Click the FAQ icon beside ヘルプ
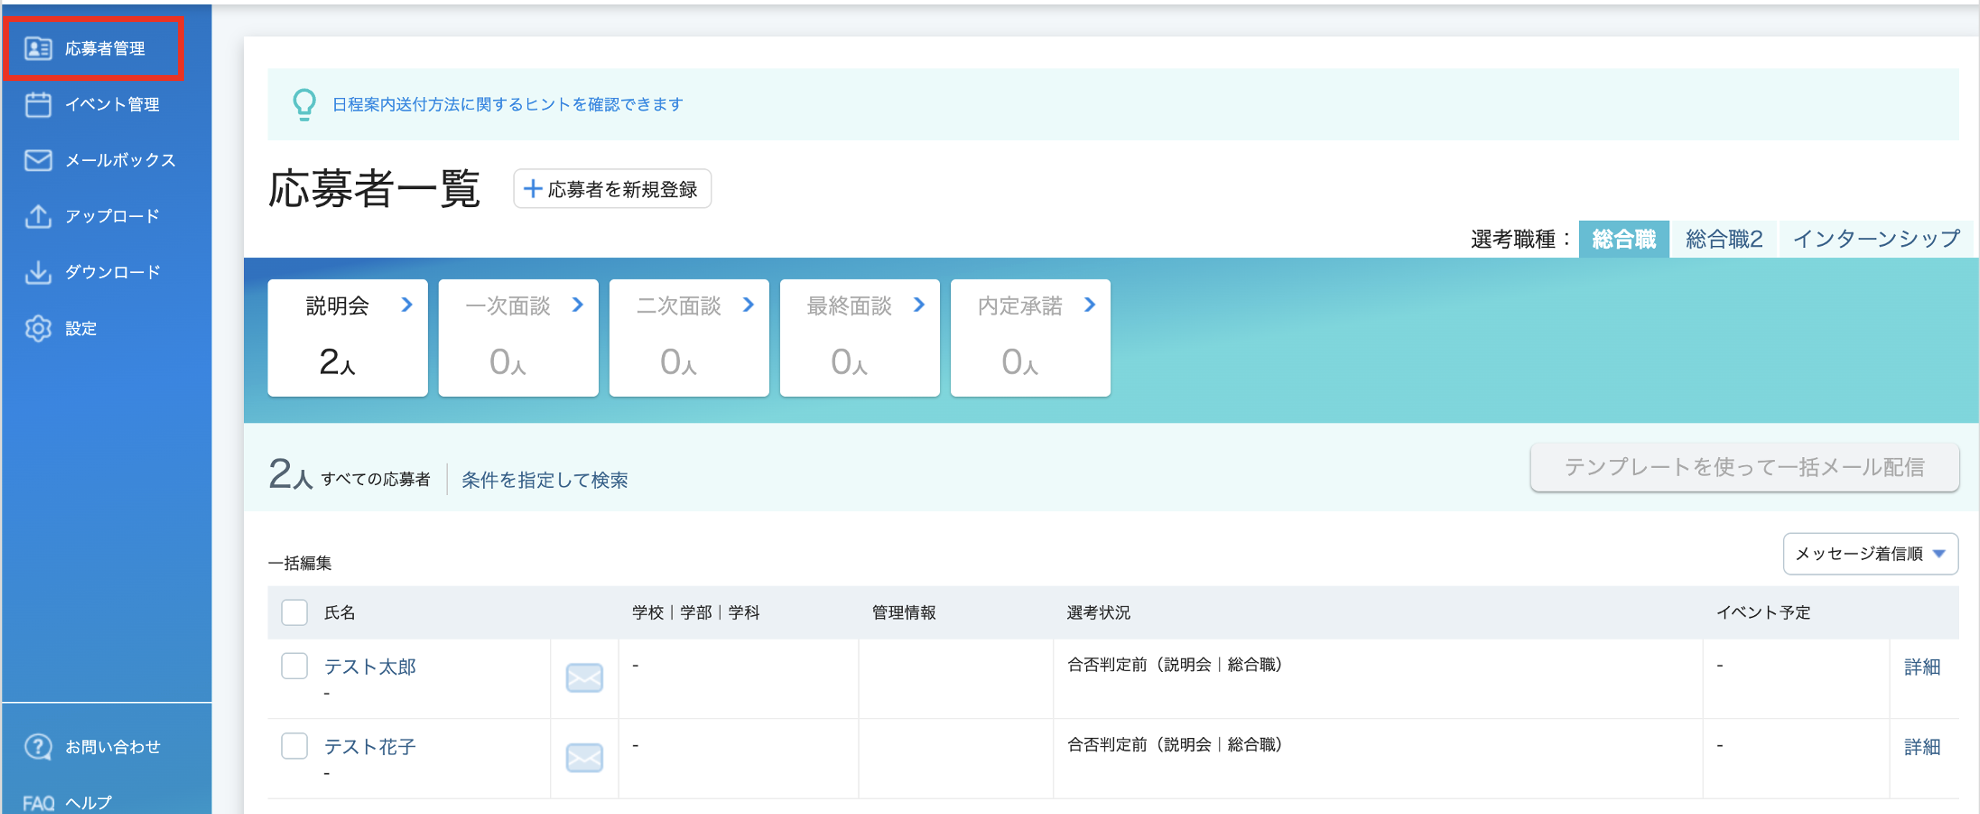The width and height of the screenshot is (1980, 814). [x=38, y=803]
